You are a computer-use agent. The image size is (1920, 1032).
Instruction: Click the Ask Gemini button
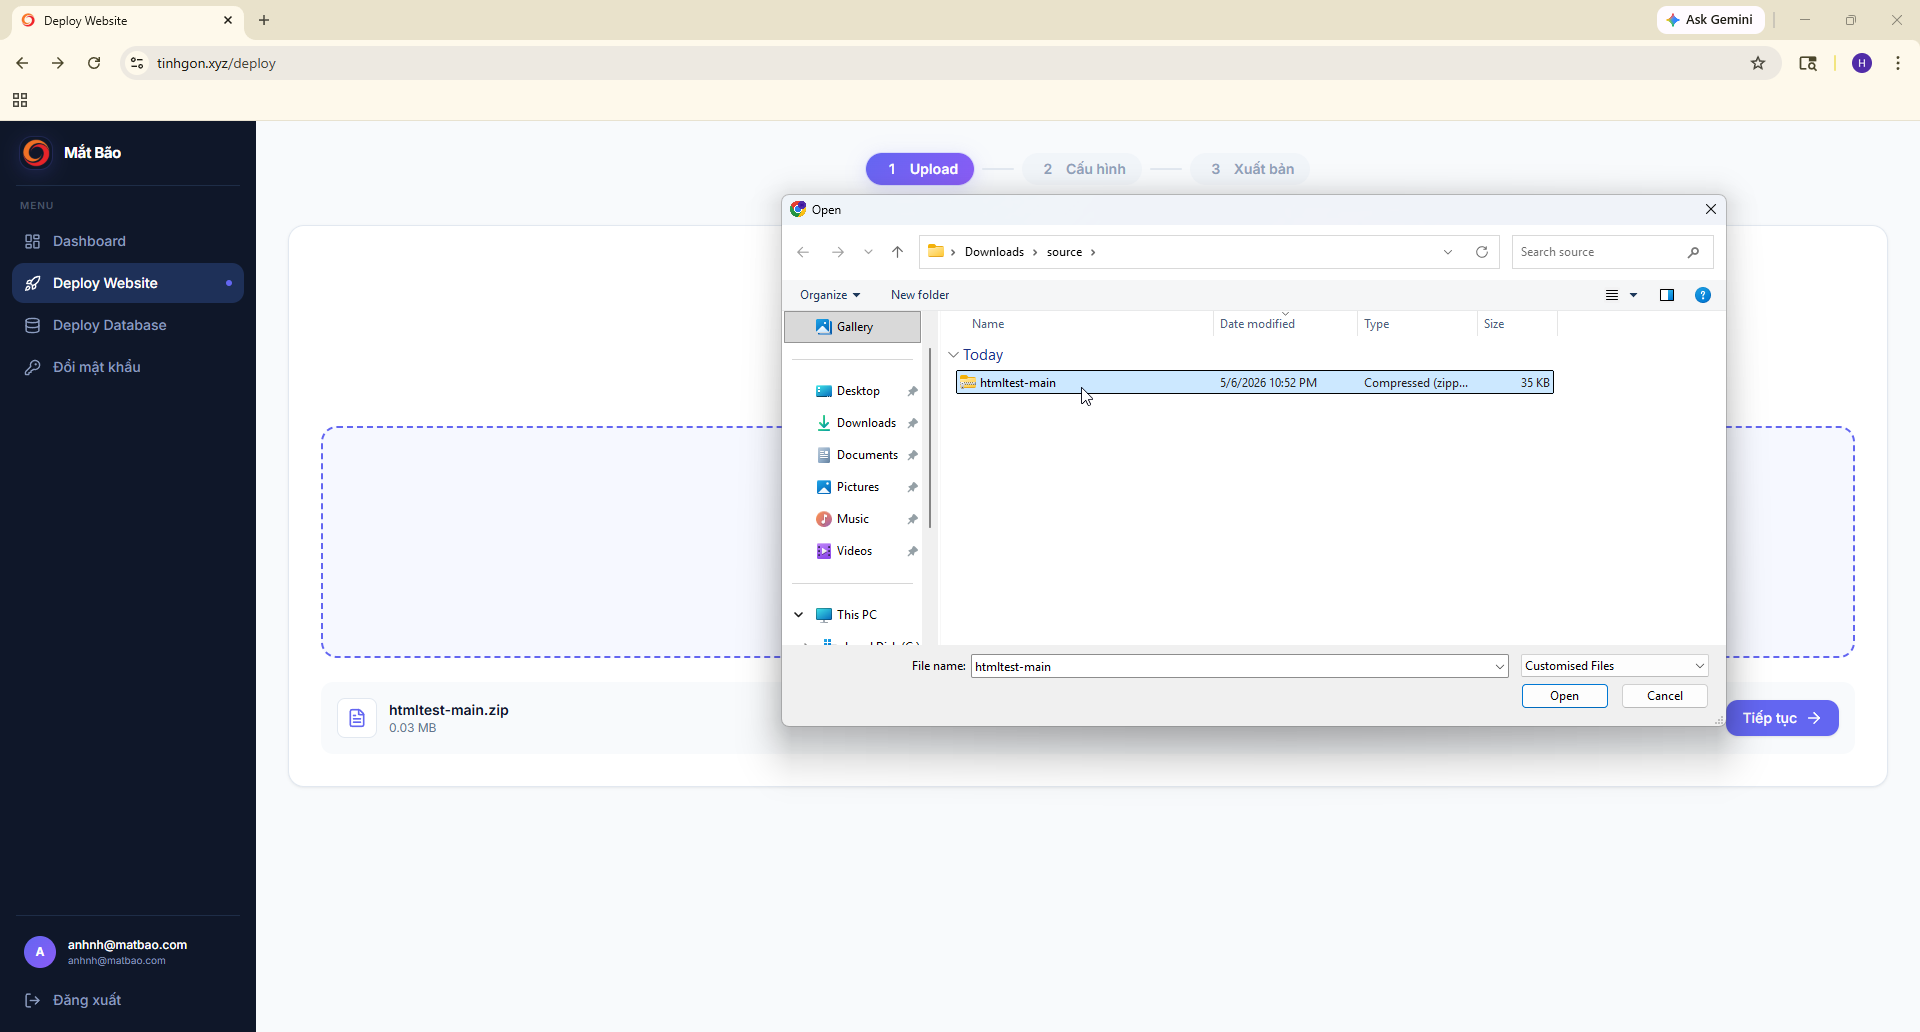click(1710, 20)
